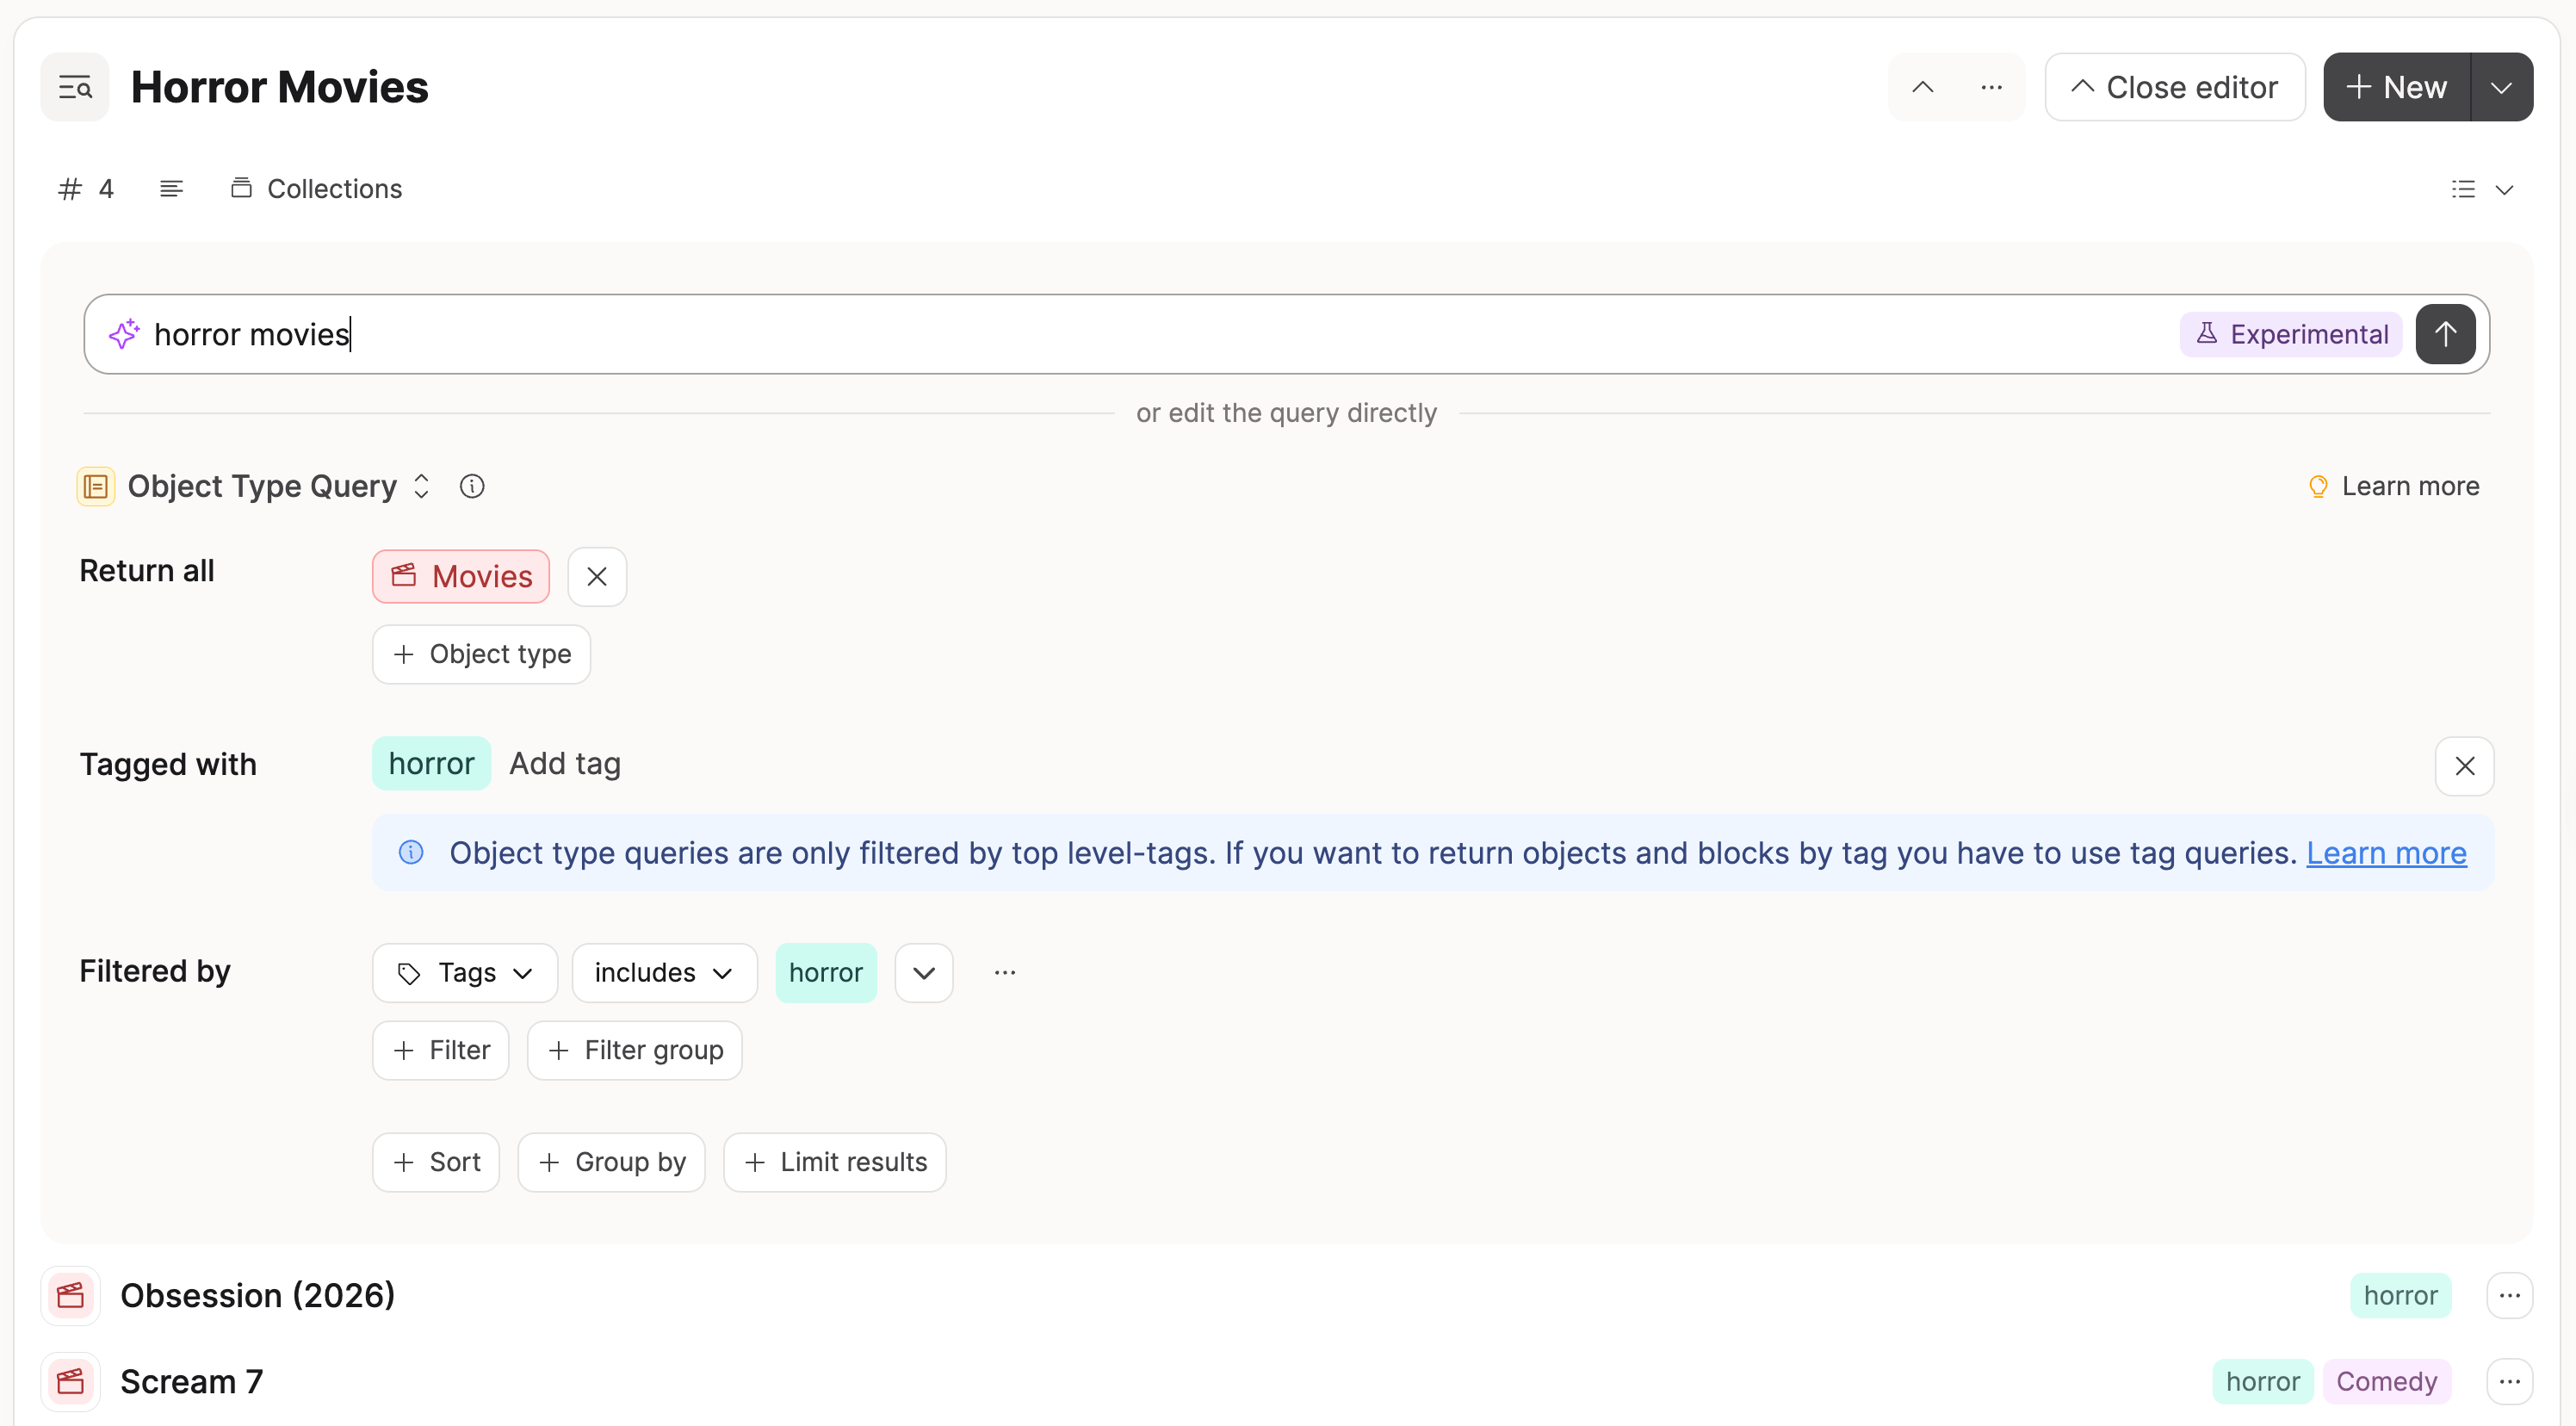2576x1426 pixels.
Task: Expand the filter value chevron after horror
Action: click(x=924, y=973)
